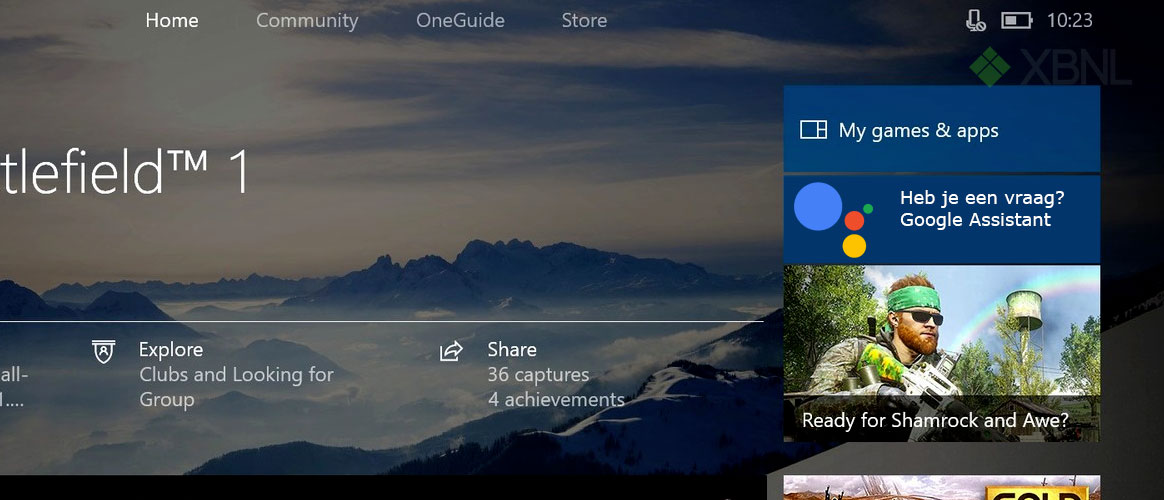Select the Battlefield 1 game title
The image size is (1164, 500).
(125, 173)
